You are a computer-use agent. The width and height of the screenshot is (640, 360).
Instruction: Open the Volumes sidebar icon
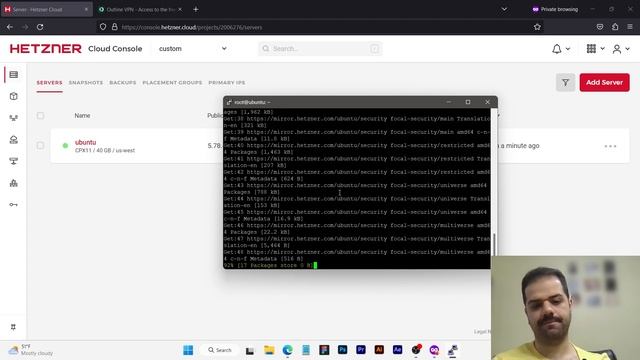click(13, 96)
